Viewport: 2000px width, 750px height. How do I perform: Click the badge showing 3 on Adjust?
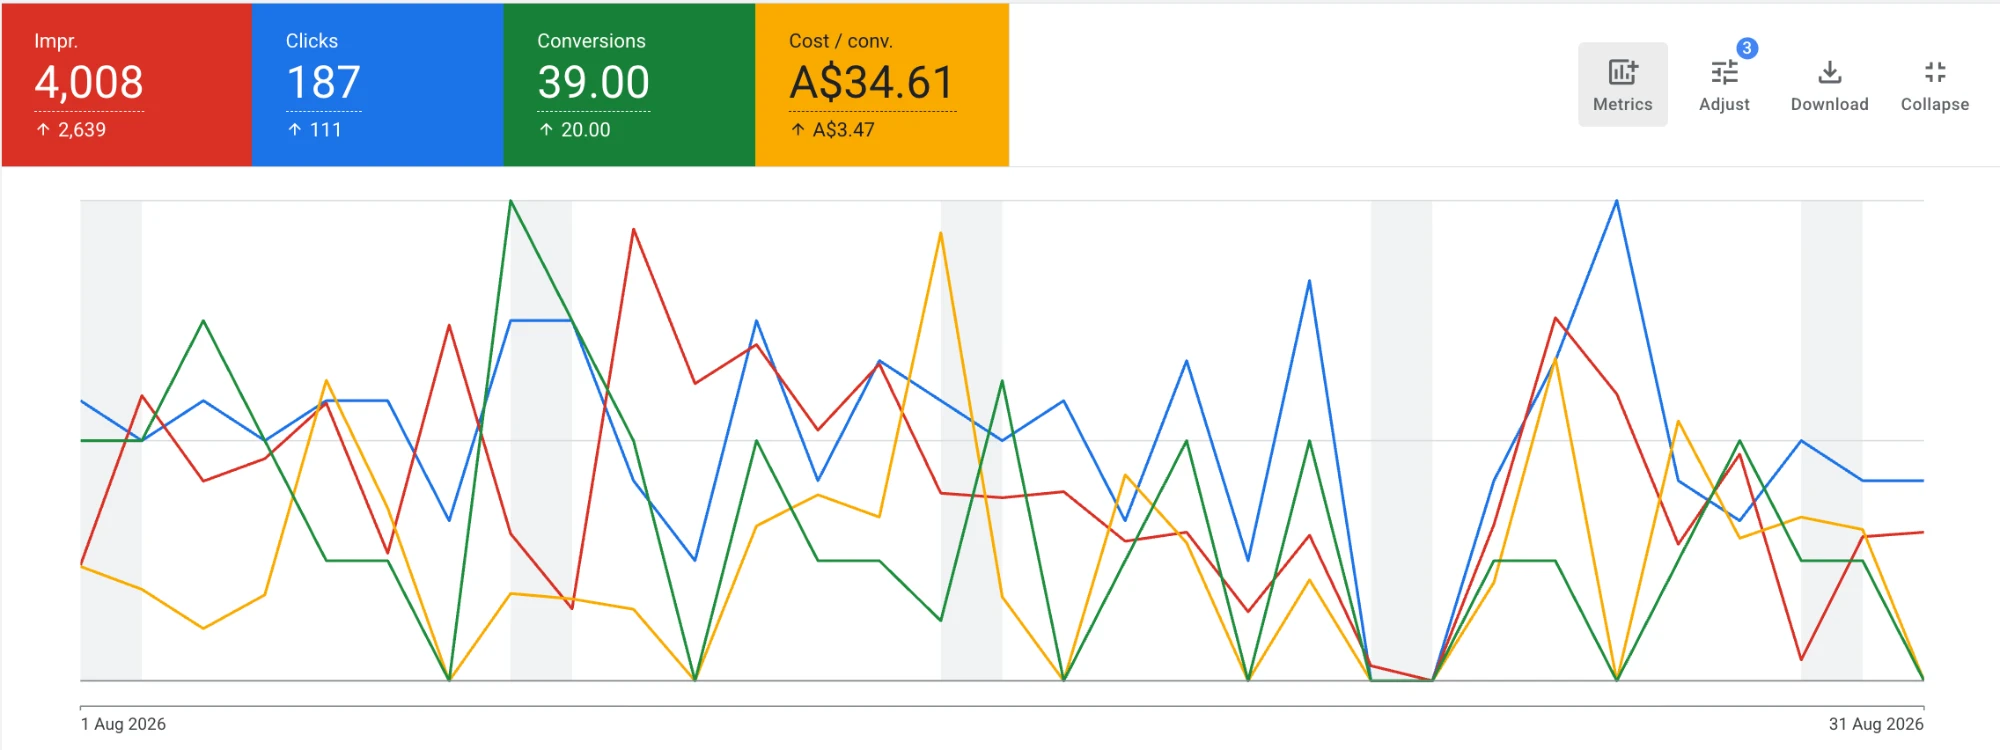tap(1747, 48)
